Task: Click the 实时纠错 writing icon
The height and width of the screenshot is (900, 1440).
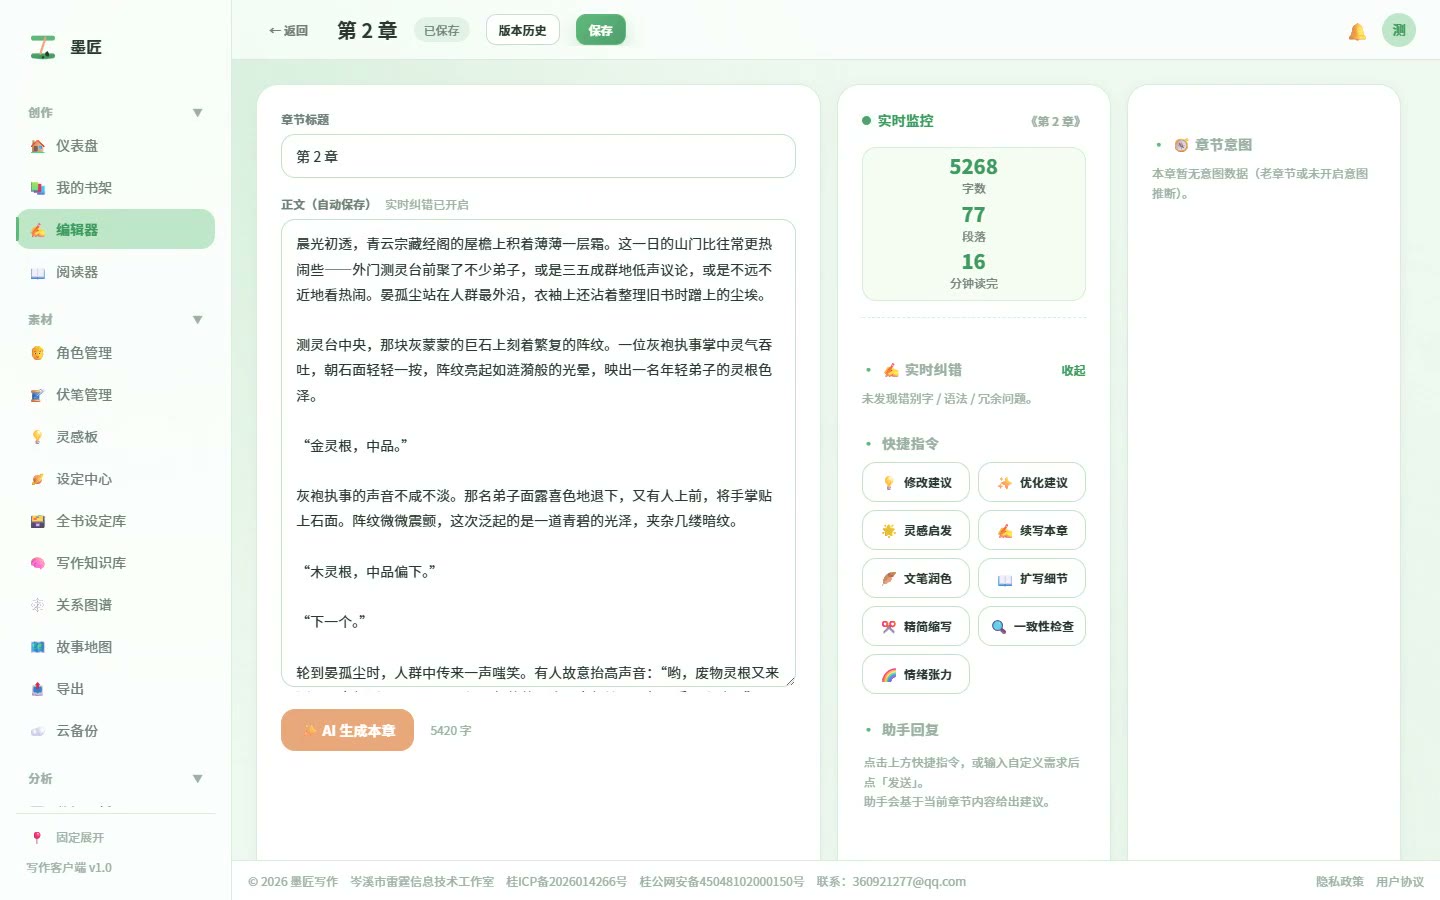Action: 891,370
